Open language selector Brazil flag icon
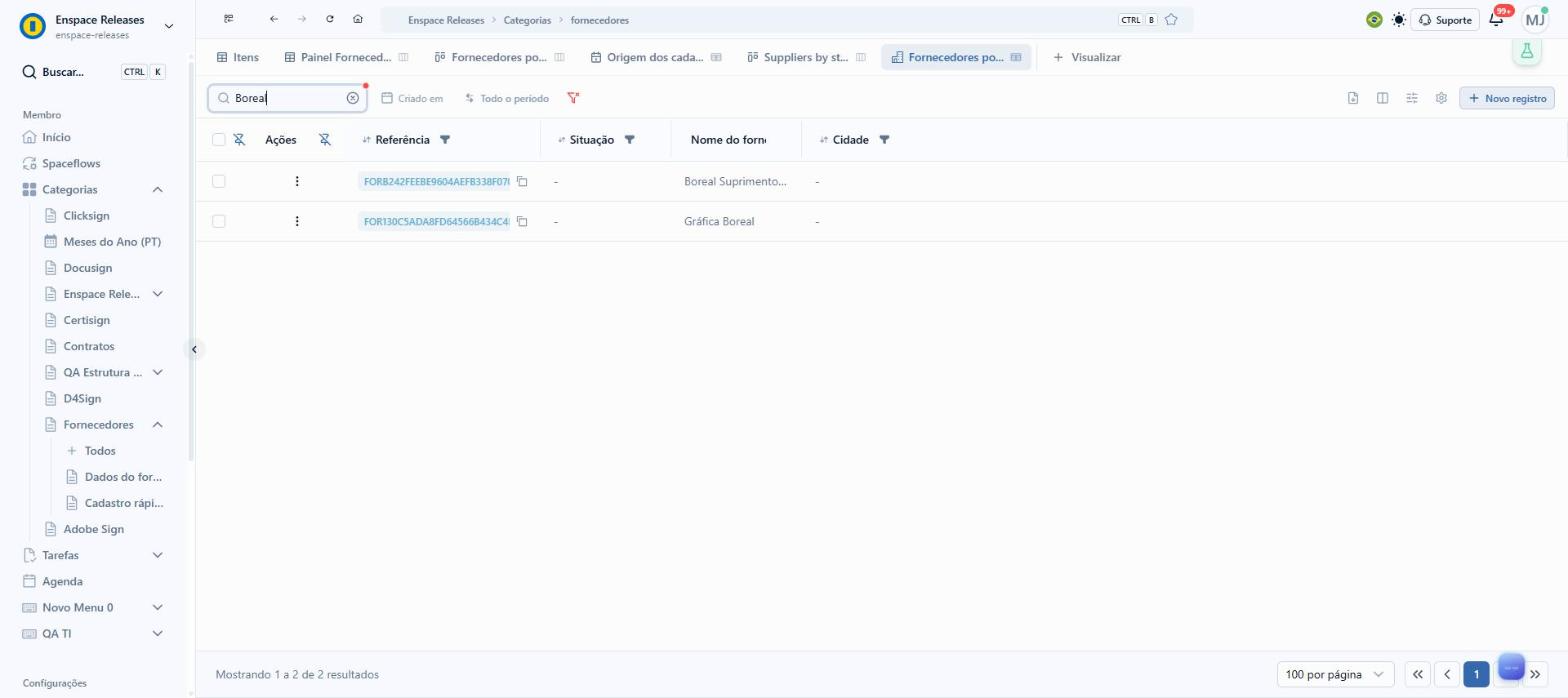Viewport: 1568px width, 698px height. [1374, 20]
